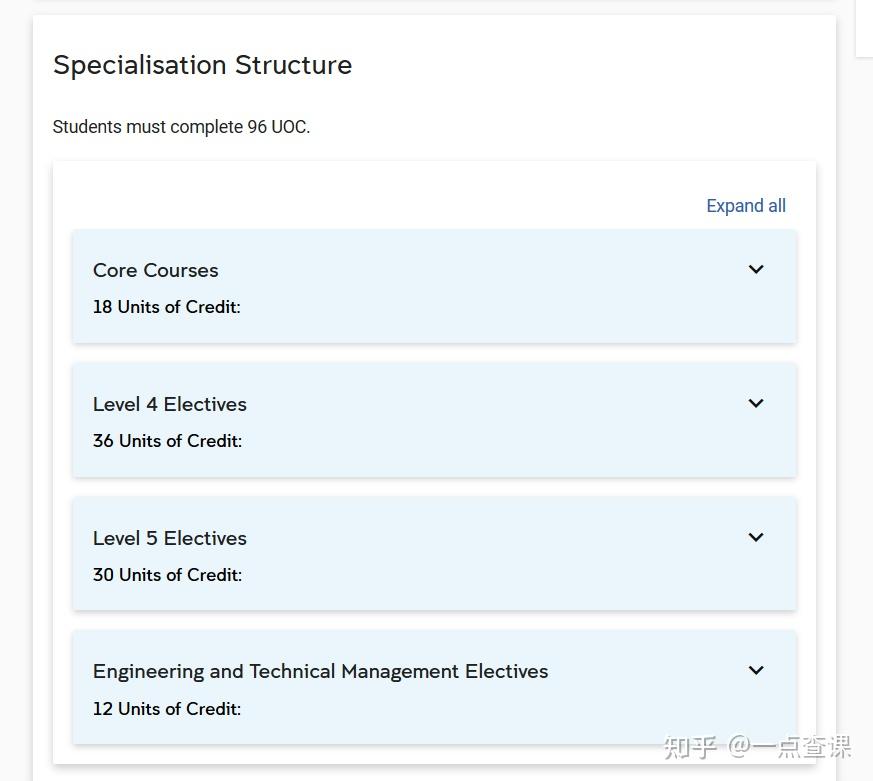
Task: Select the Level 4 Electives title
Action: pyautogui.click(x=169, y=404)
